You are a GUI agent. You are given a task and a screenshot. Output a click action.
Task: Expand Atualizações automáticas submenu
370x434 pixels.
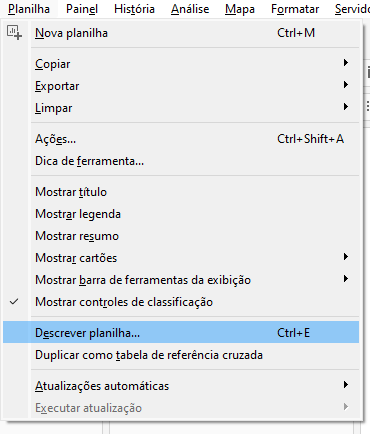pos(181,386)
